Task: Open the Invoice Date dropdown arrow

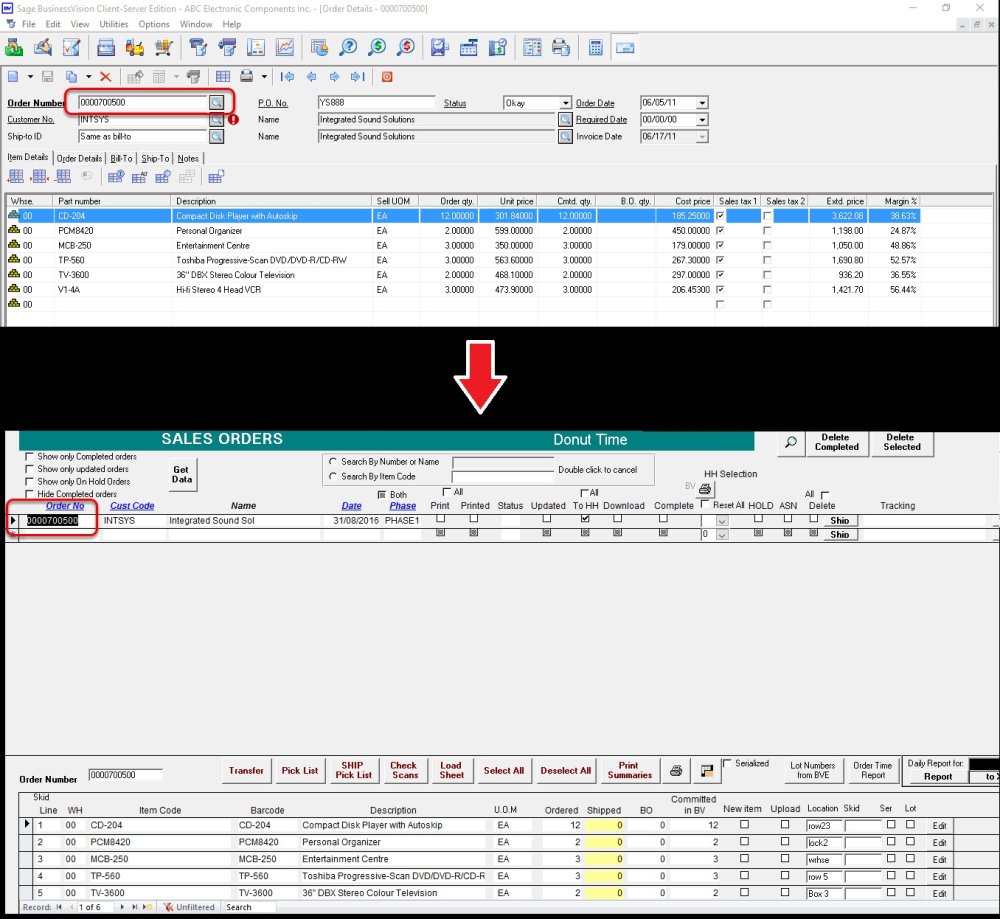Action: [702, 136]
